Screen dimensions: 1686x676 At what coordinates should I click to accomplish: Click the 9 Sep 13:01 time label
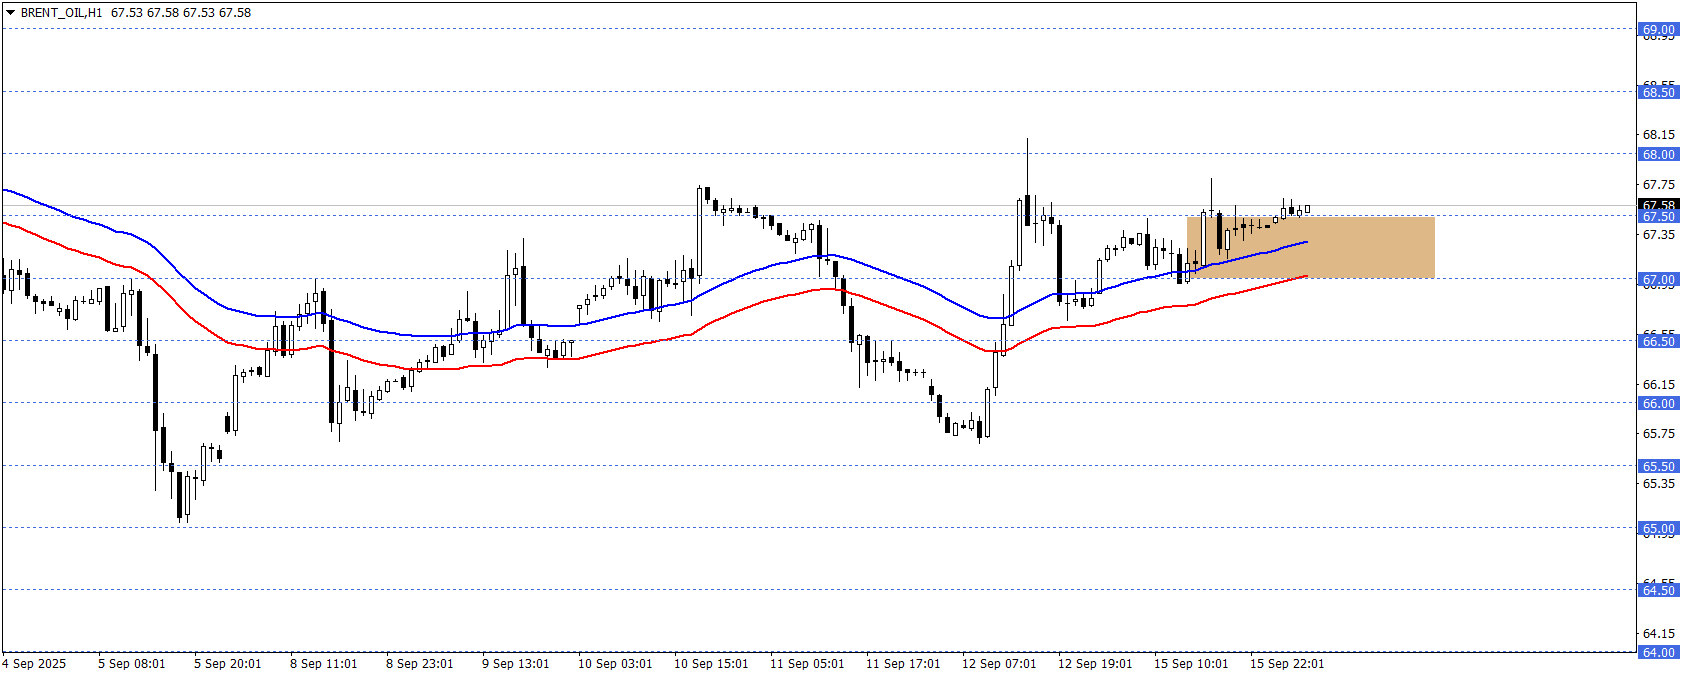point(515,663)
